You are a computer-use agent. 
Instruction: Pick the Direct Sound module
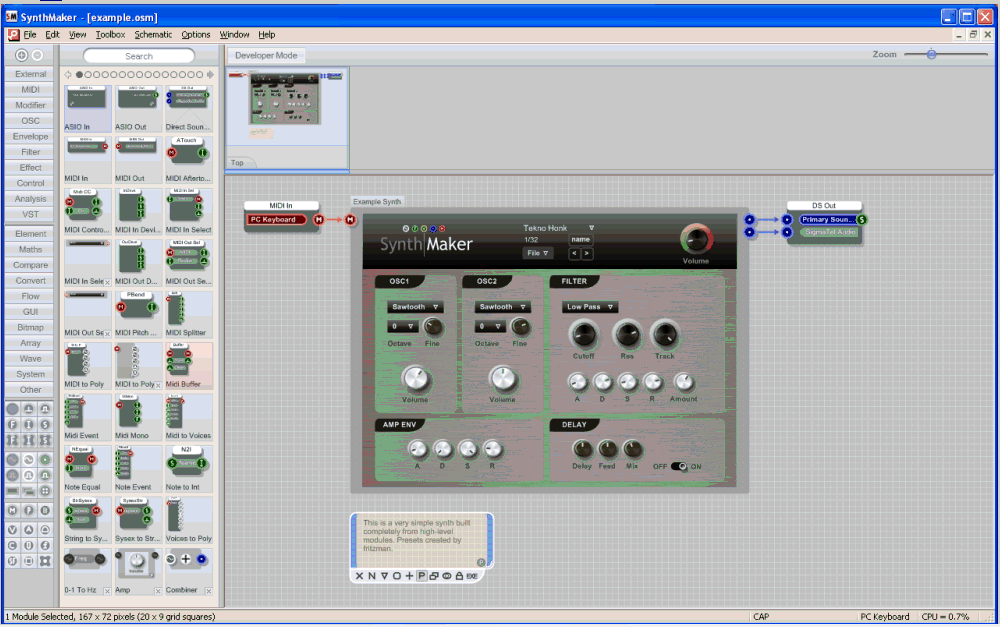[x=188, y=108]
